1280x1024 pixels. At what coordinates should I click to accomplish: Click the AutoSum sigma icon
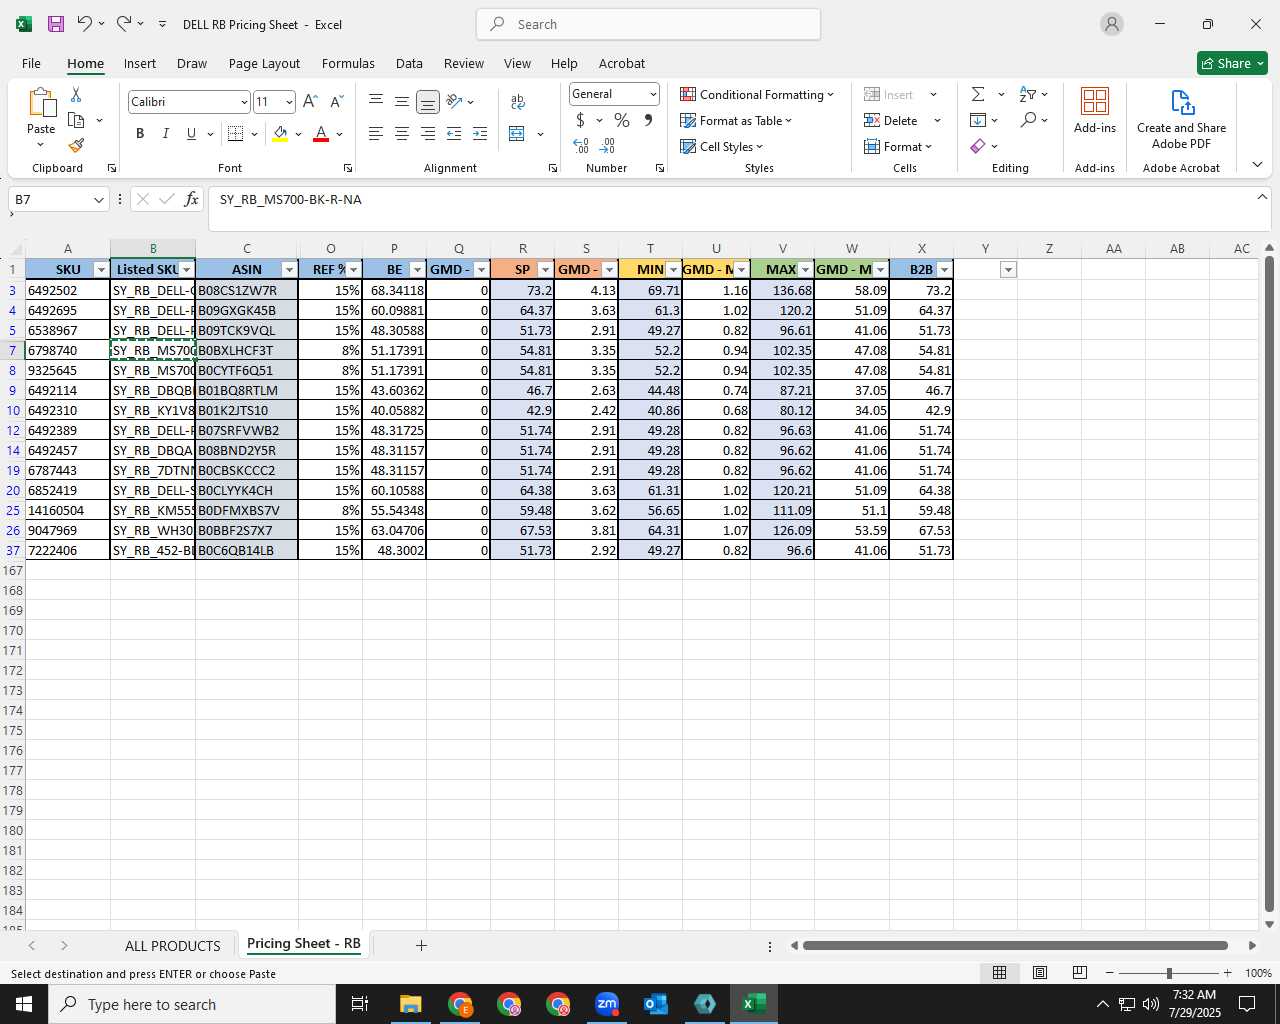click(x=978, y=94)
